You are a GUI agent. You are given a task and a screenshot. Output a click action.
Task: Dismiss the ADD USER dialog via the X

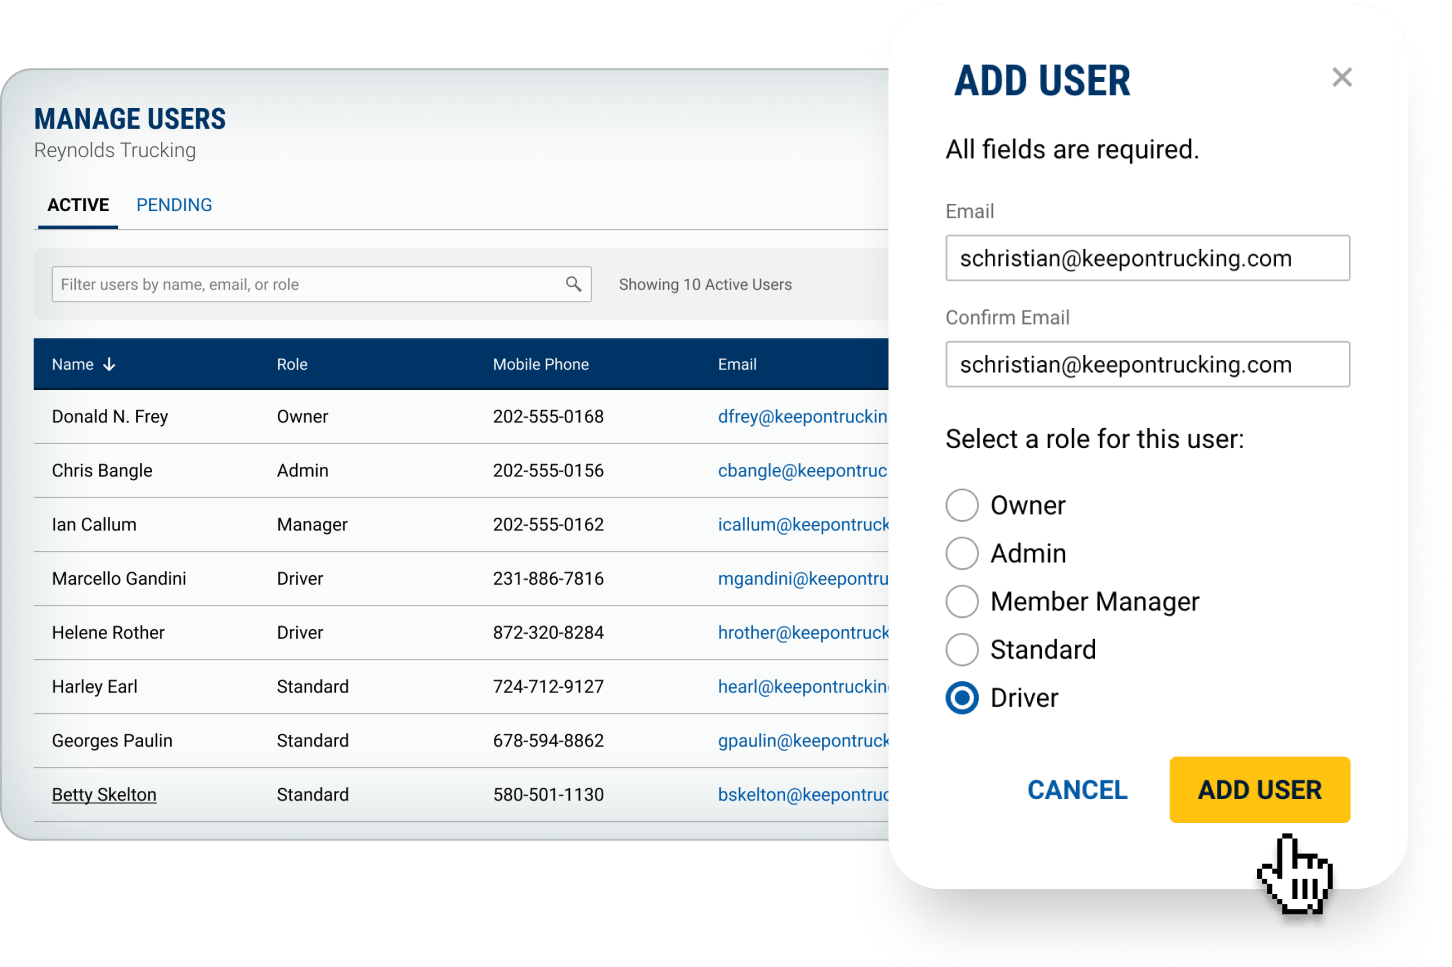(1341, 77)
